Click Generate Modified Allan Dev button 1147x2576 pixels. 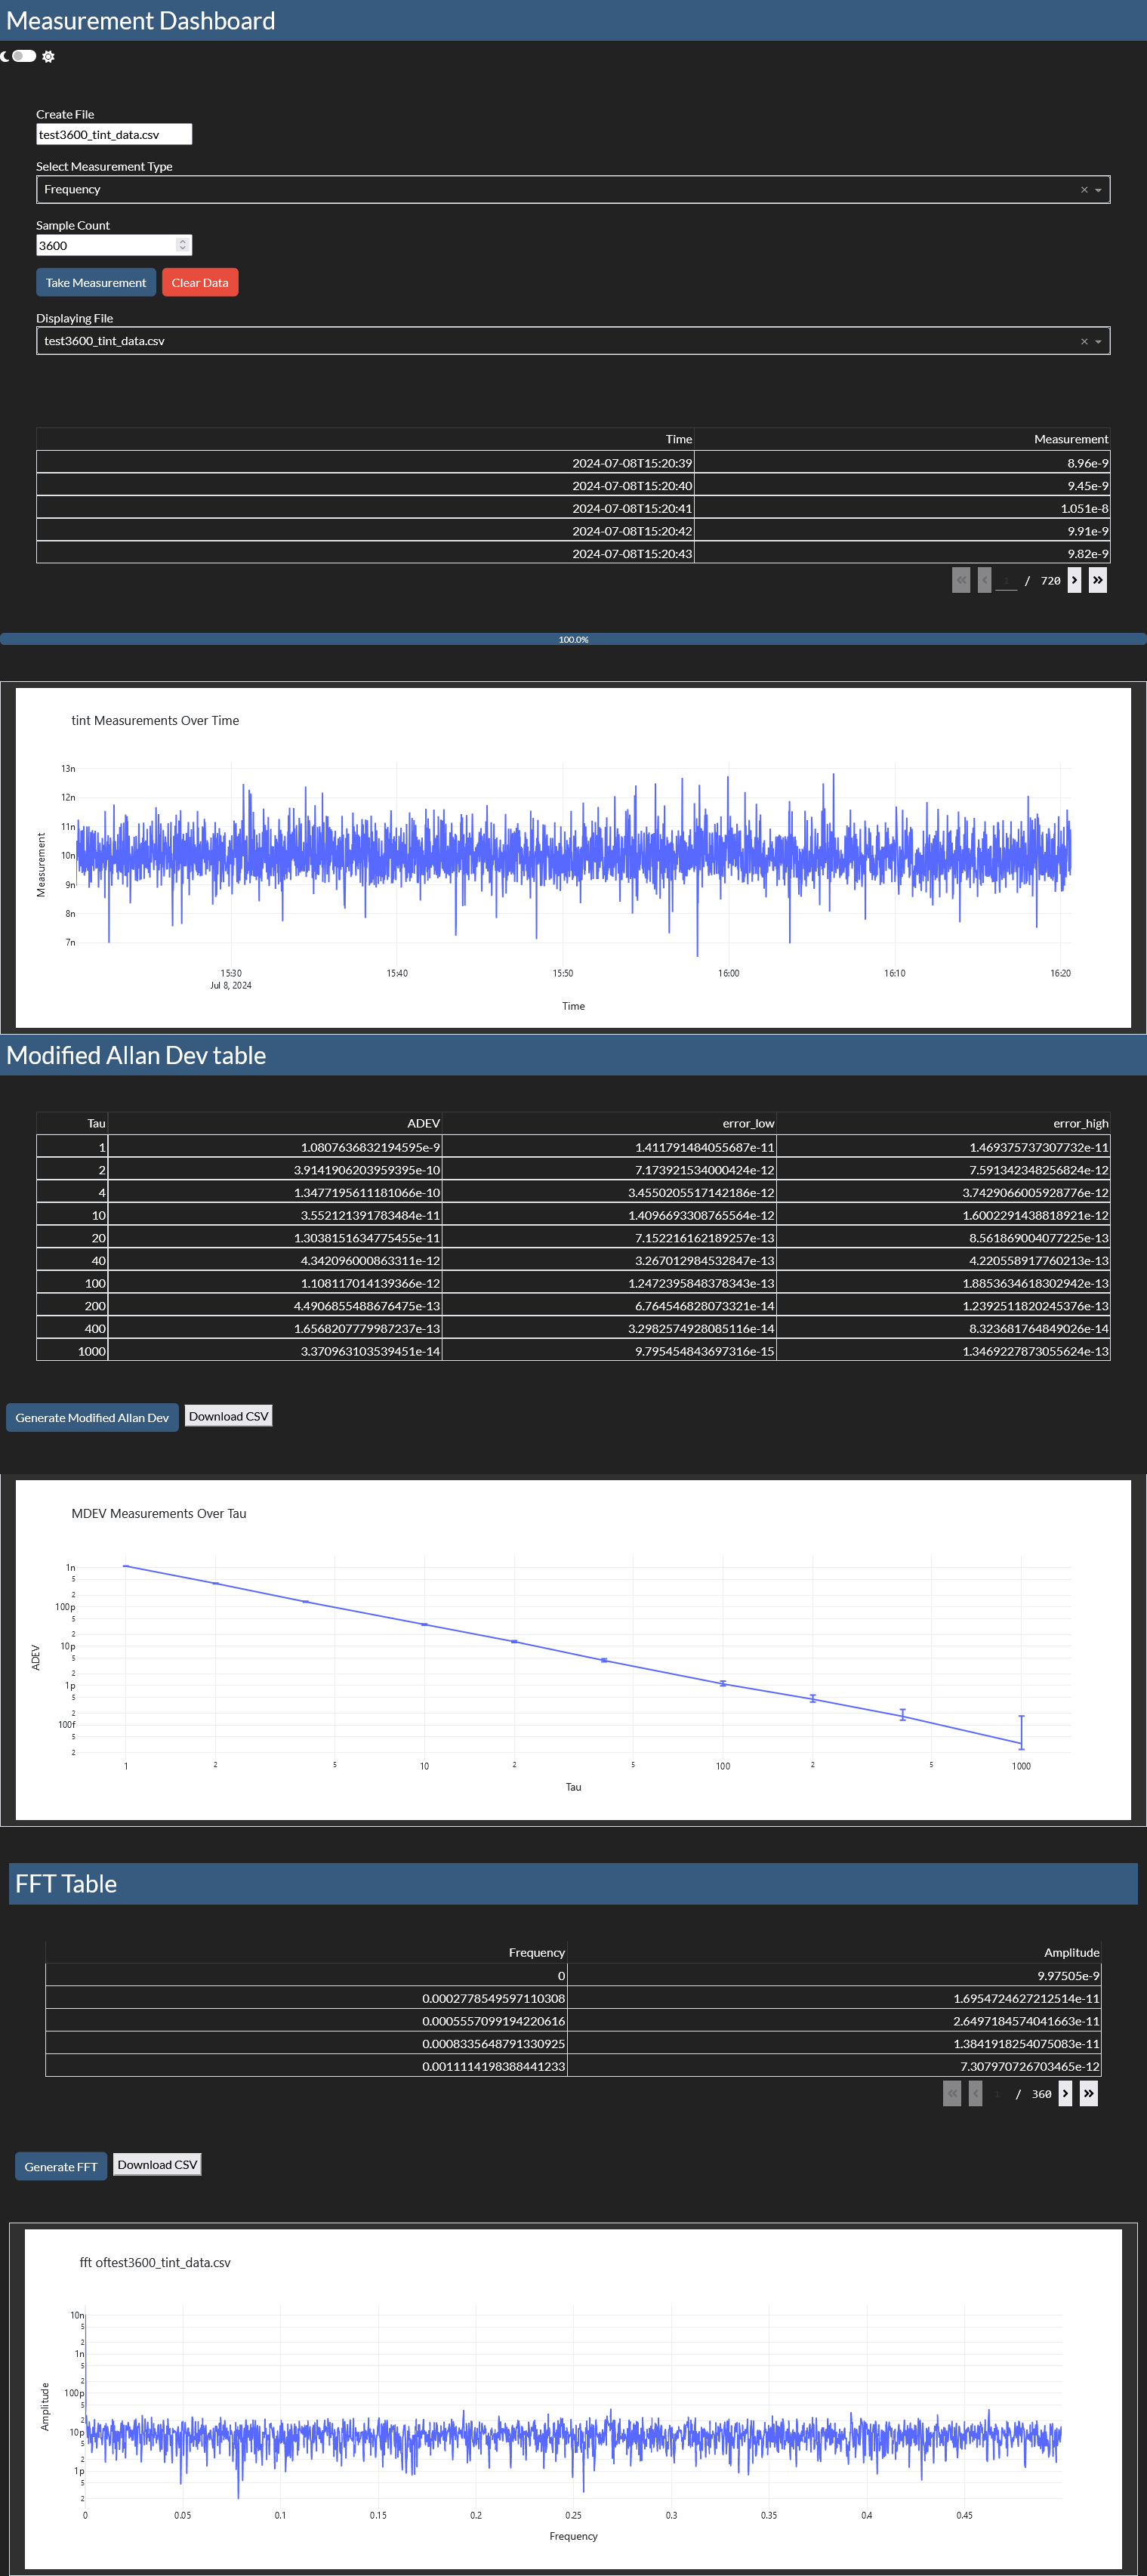[x=92, y=1417]
